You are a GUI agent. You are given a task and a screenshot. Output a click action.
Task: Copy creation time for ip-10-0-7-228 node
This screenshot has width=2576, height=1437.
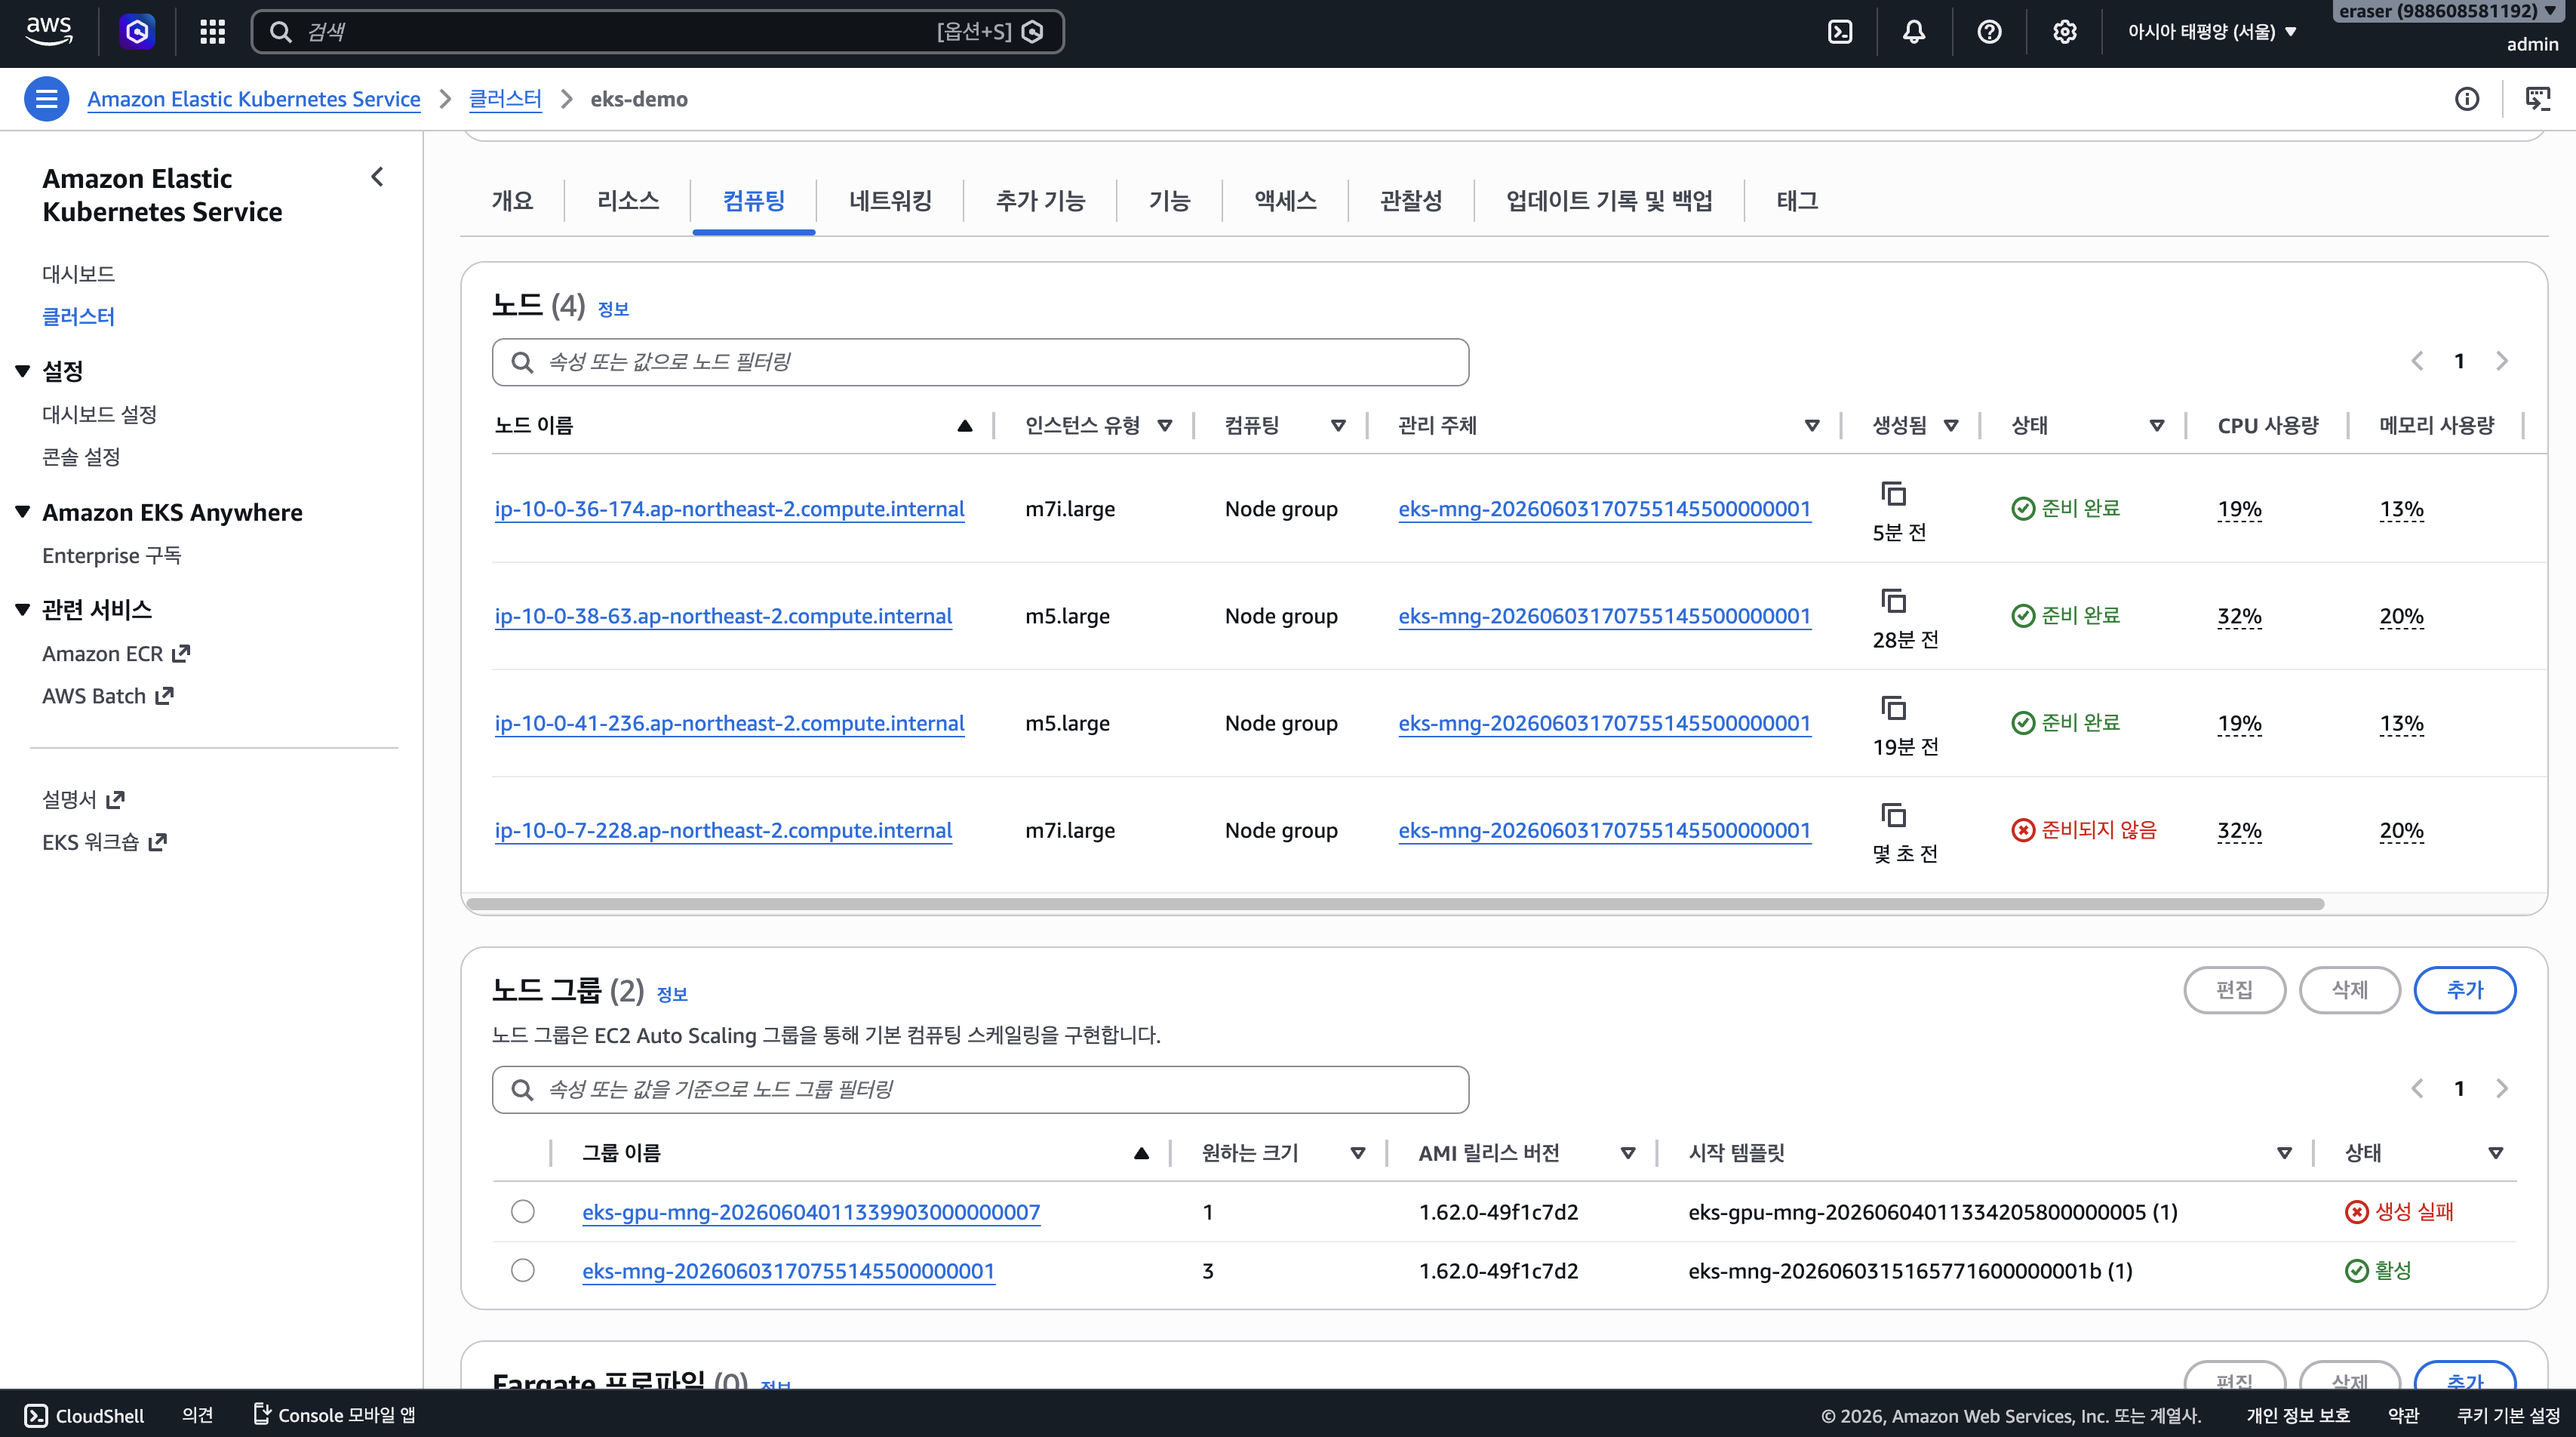tap(1894, 814)
